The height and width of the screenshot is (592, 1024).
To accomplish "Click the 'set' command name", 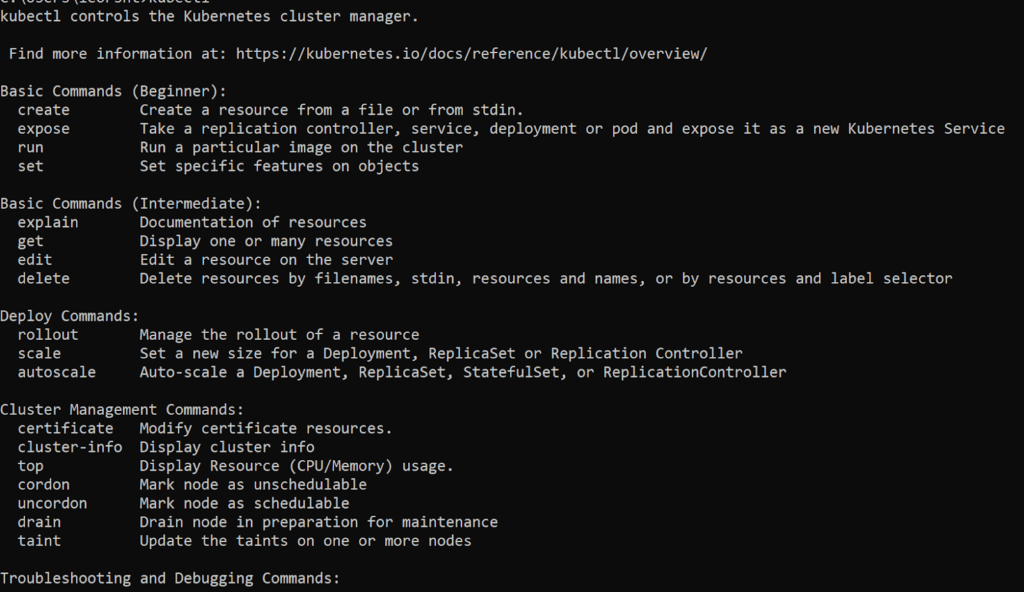I will point(31,166).
